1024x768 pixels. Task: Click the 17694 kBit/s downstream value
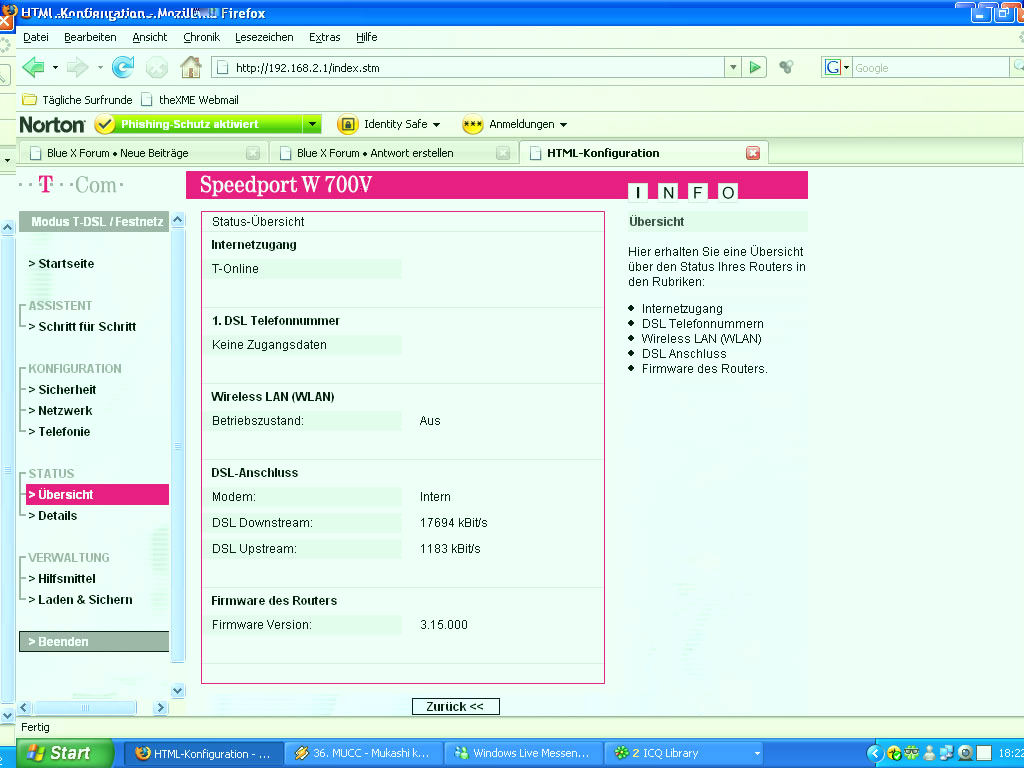tap(454, 523)
